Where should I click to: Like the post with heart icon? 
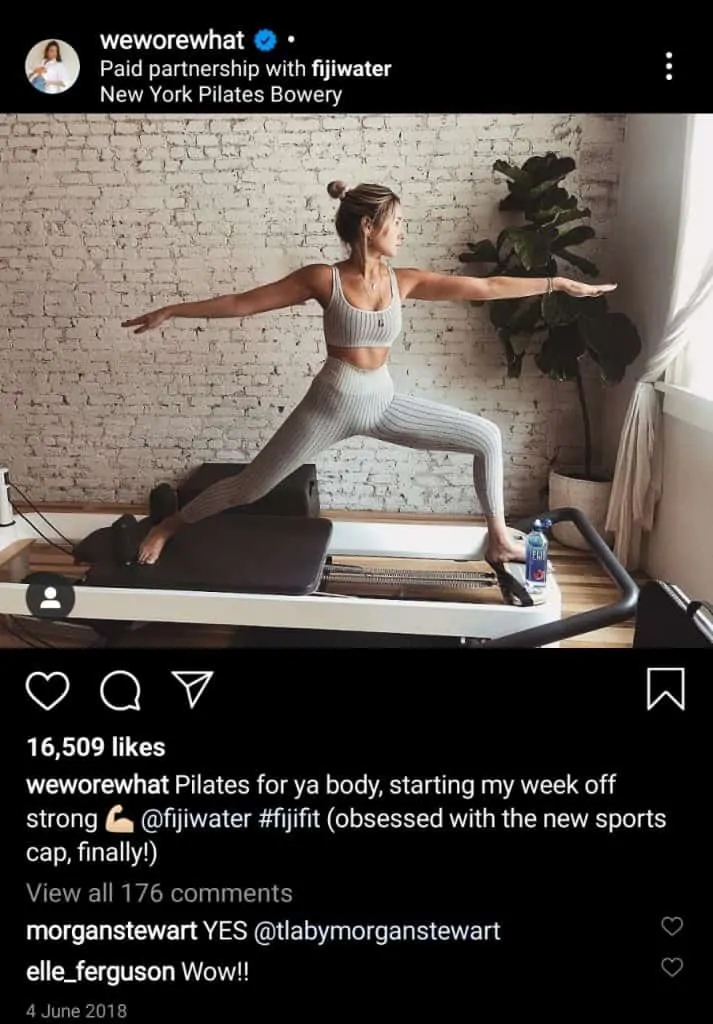point(47,690)
